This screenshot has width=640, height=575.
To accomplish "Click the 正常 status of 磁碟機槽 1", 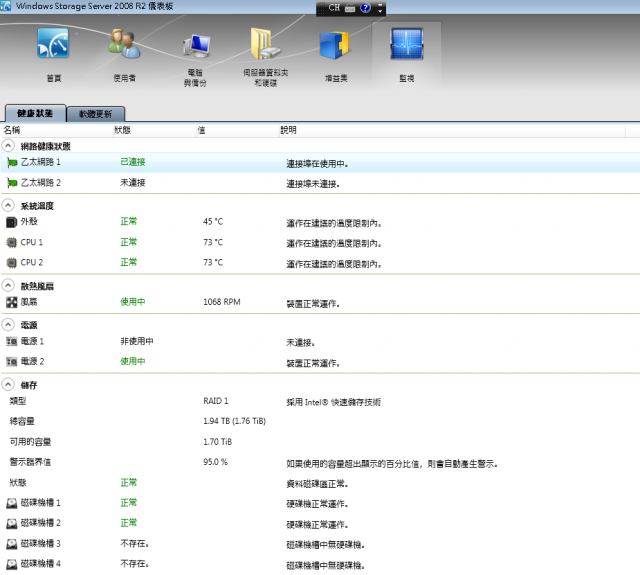I will click(129, 503).
